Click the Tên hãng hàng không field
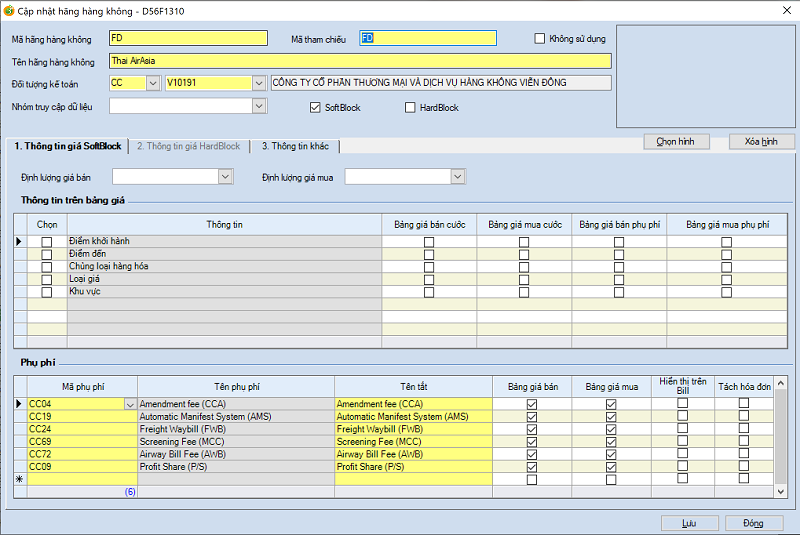Image resolution: width=800 pixels, height=535 pixels. point(359,61)
